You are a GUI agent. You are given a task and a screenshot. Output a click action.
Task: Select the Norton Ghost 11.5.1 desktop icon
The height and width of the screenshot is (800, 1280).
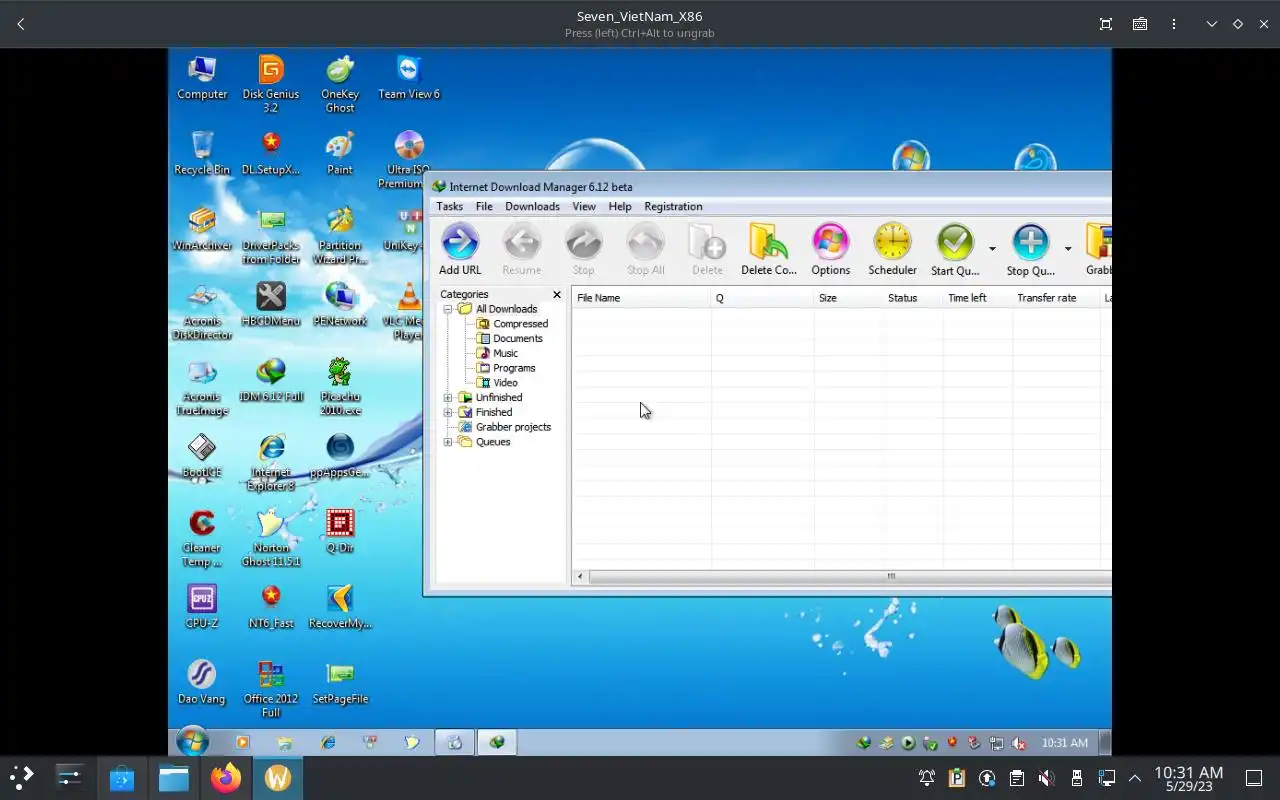click(270, 538)
